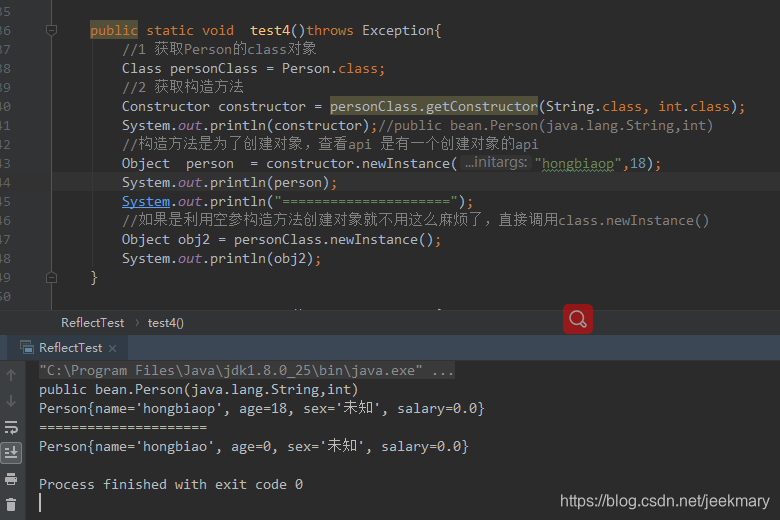The height and width of the screenshot is (520, 780).
Task: Click the '获取构造方法' comment line
Action: point(183,87)
